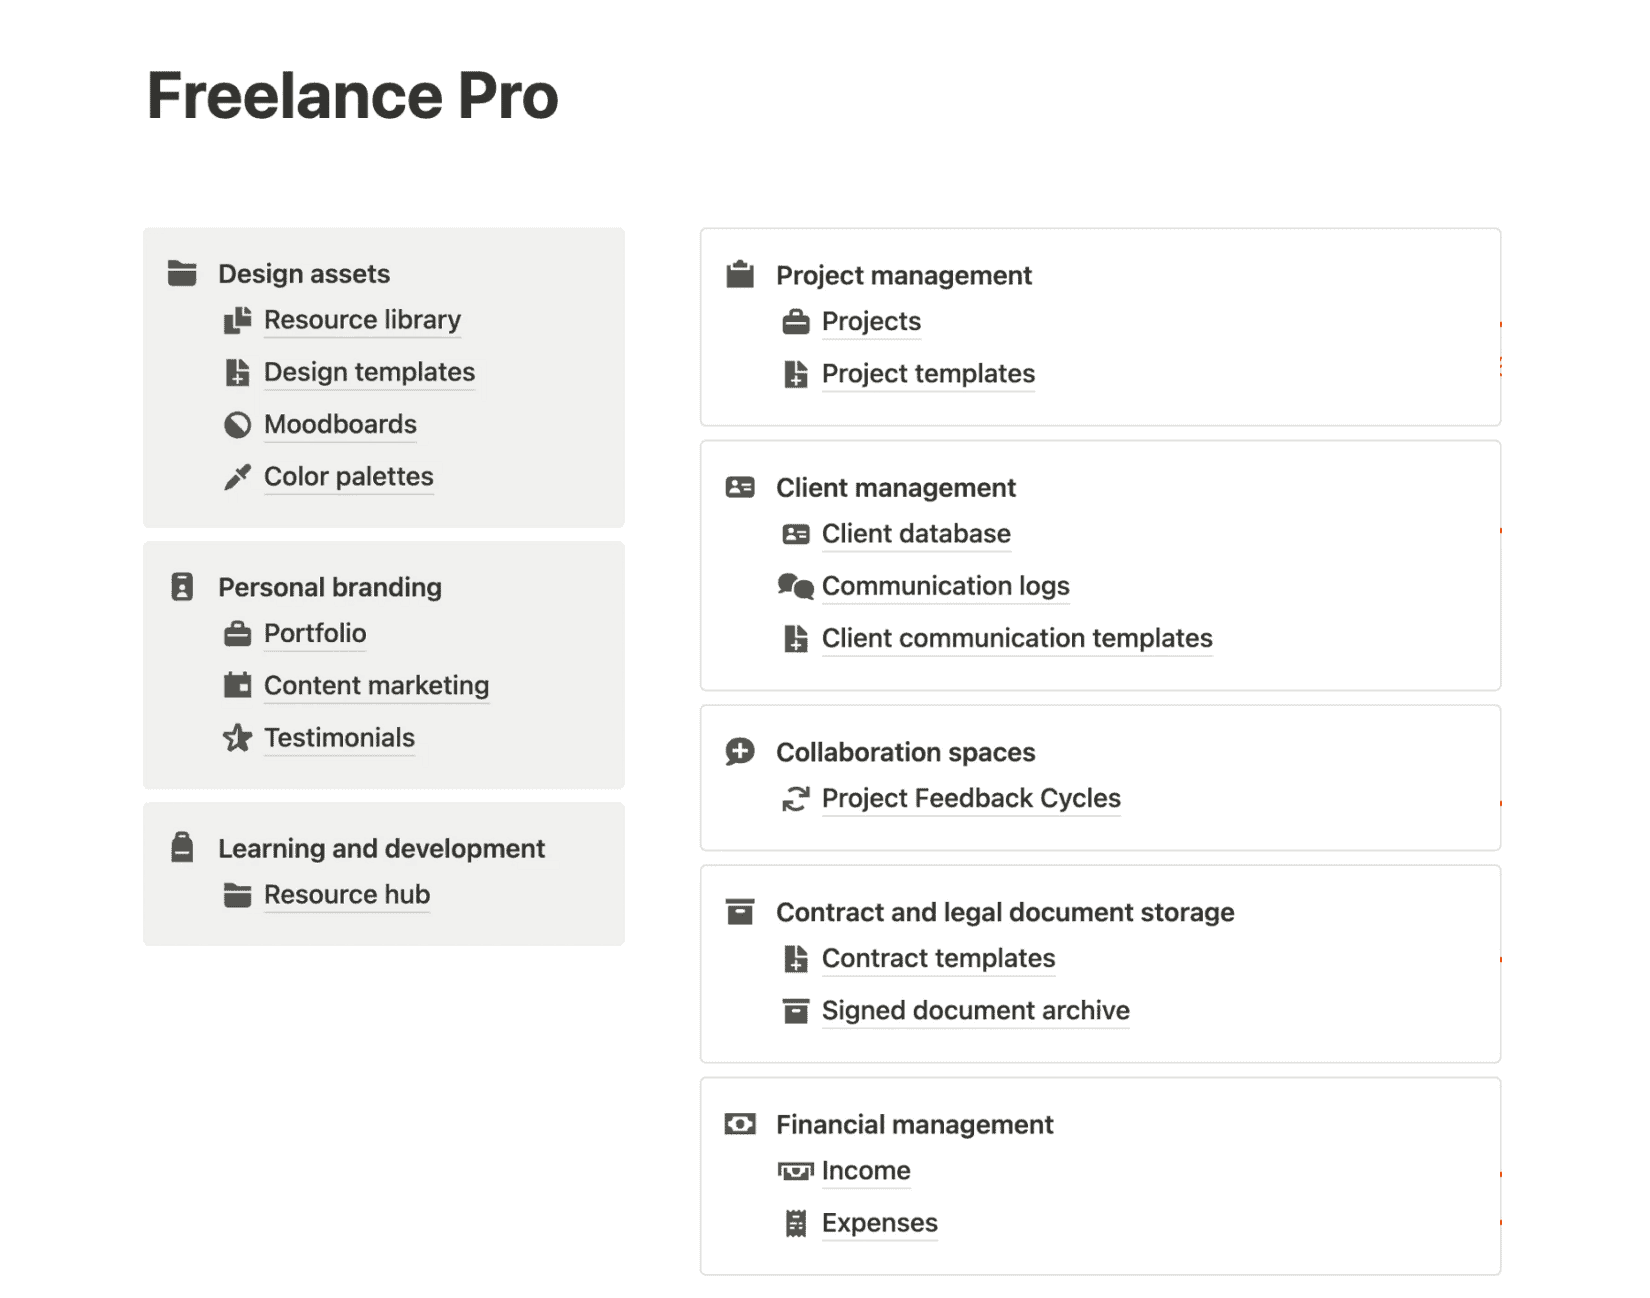
Task: Open the Project templates link
Action: coord(928,374)
